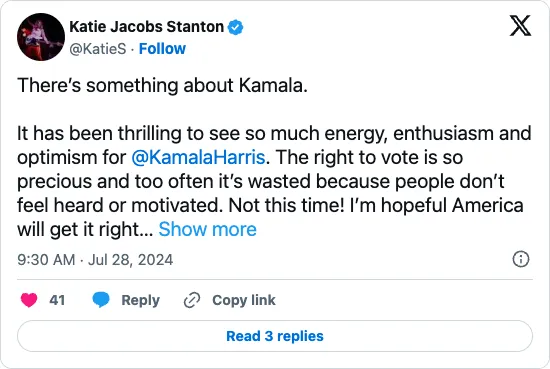Click the reply speech bubble icon
550x369 pixels.
click(x=101, y=300)
